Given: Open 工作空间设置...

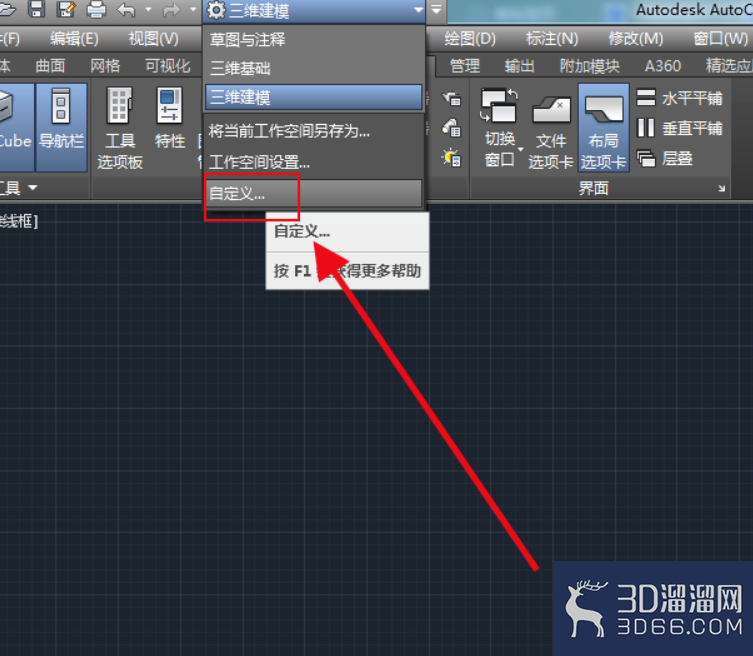Looking at the screenshot, I should point(314,162).
